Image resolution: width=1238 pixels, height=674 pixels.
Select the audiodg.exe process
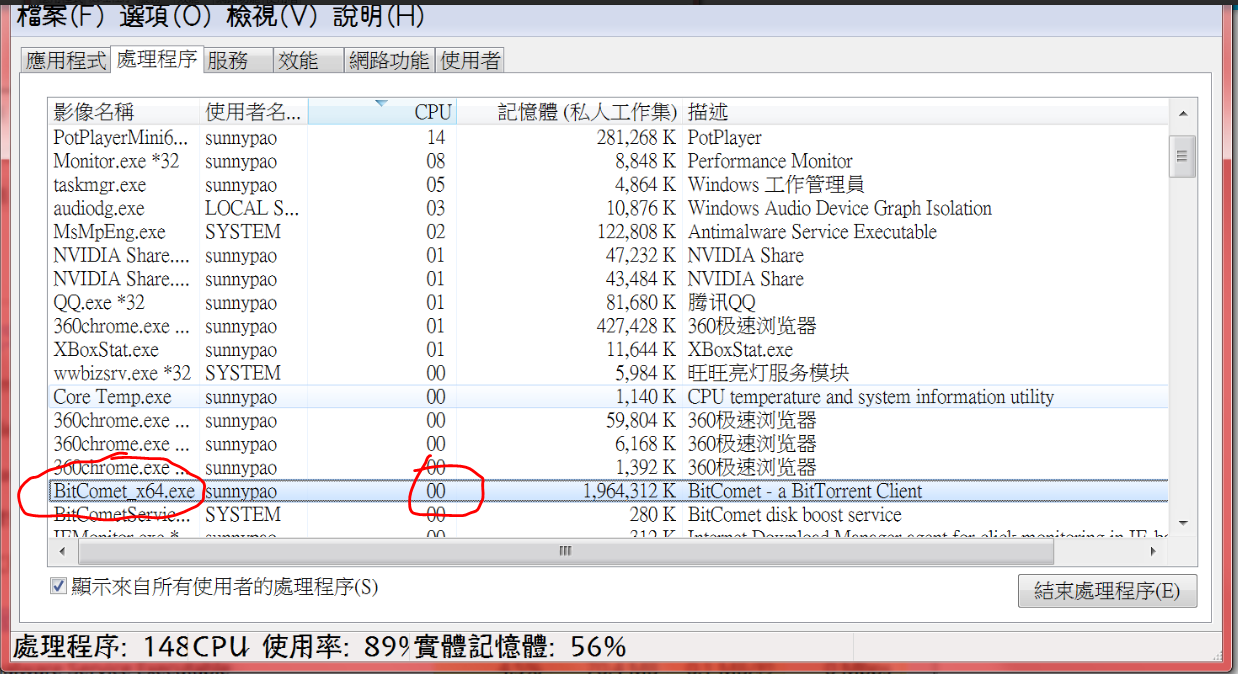tap(609, 208)
